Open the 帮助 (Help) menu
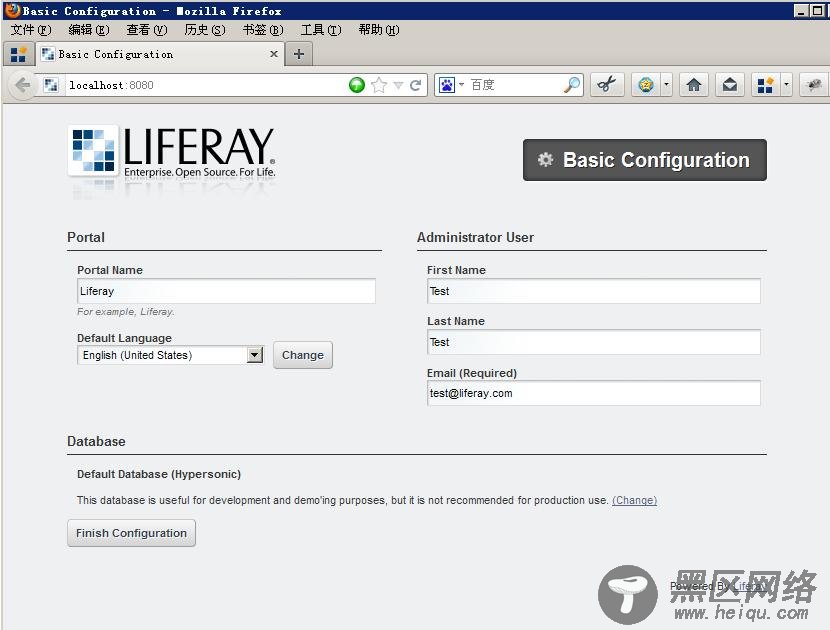The height and width of the screenshot is (630, 830). [x=378, y=30]
